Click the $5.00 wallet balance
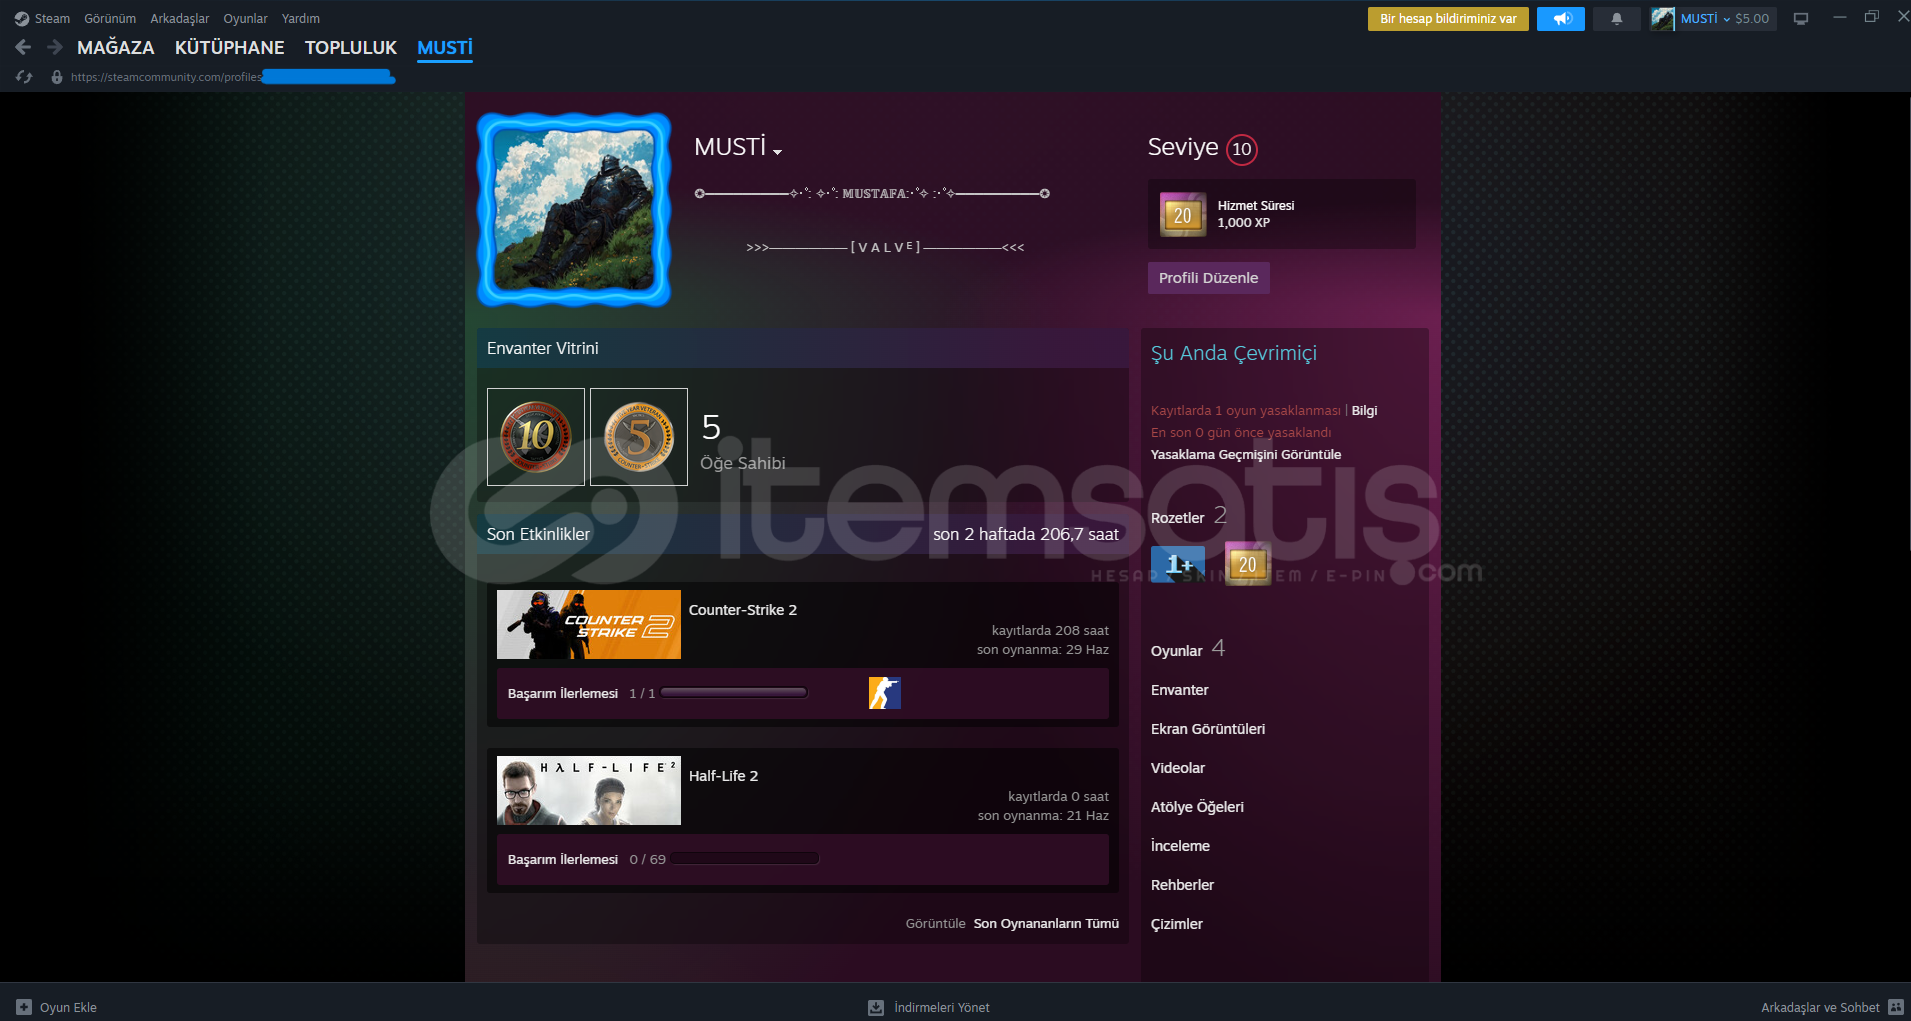The image size is (1911, 1021). click(x=1752, y=19)
